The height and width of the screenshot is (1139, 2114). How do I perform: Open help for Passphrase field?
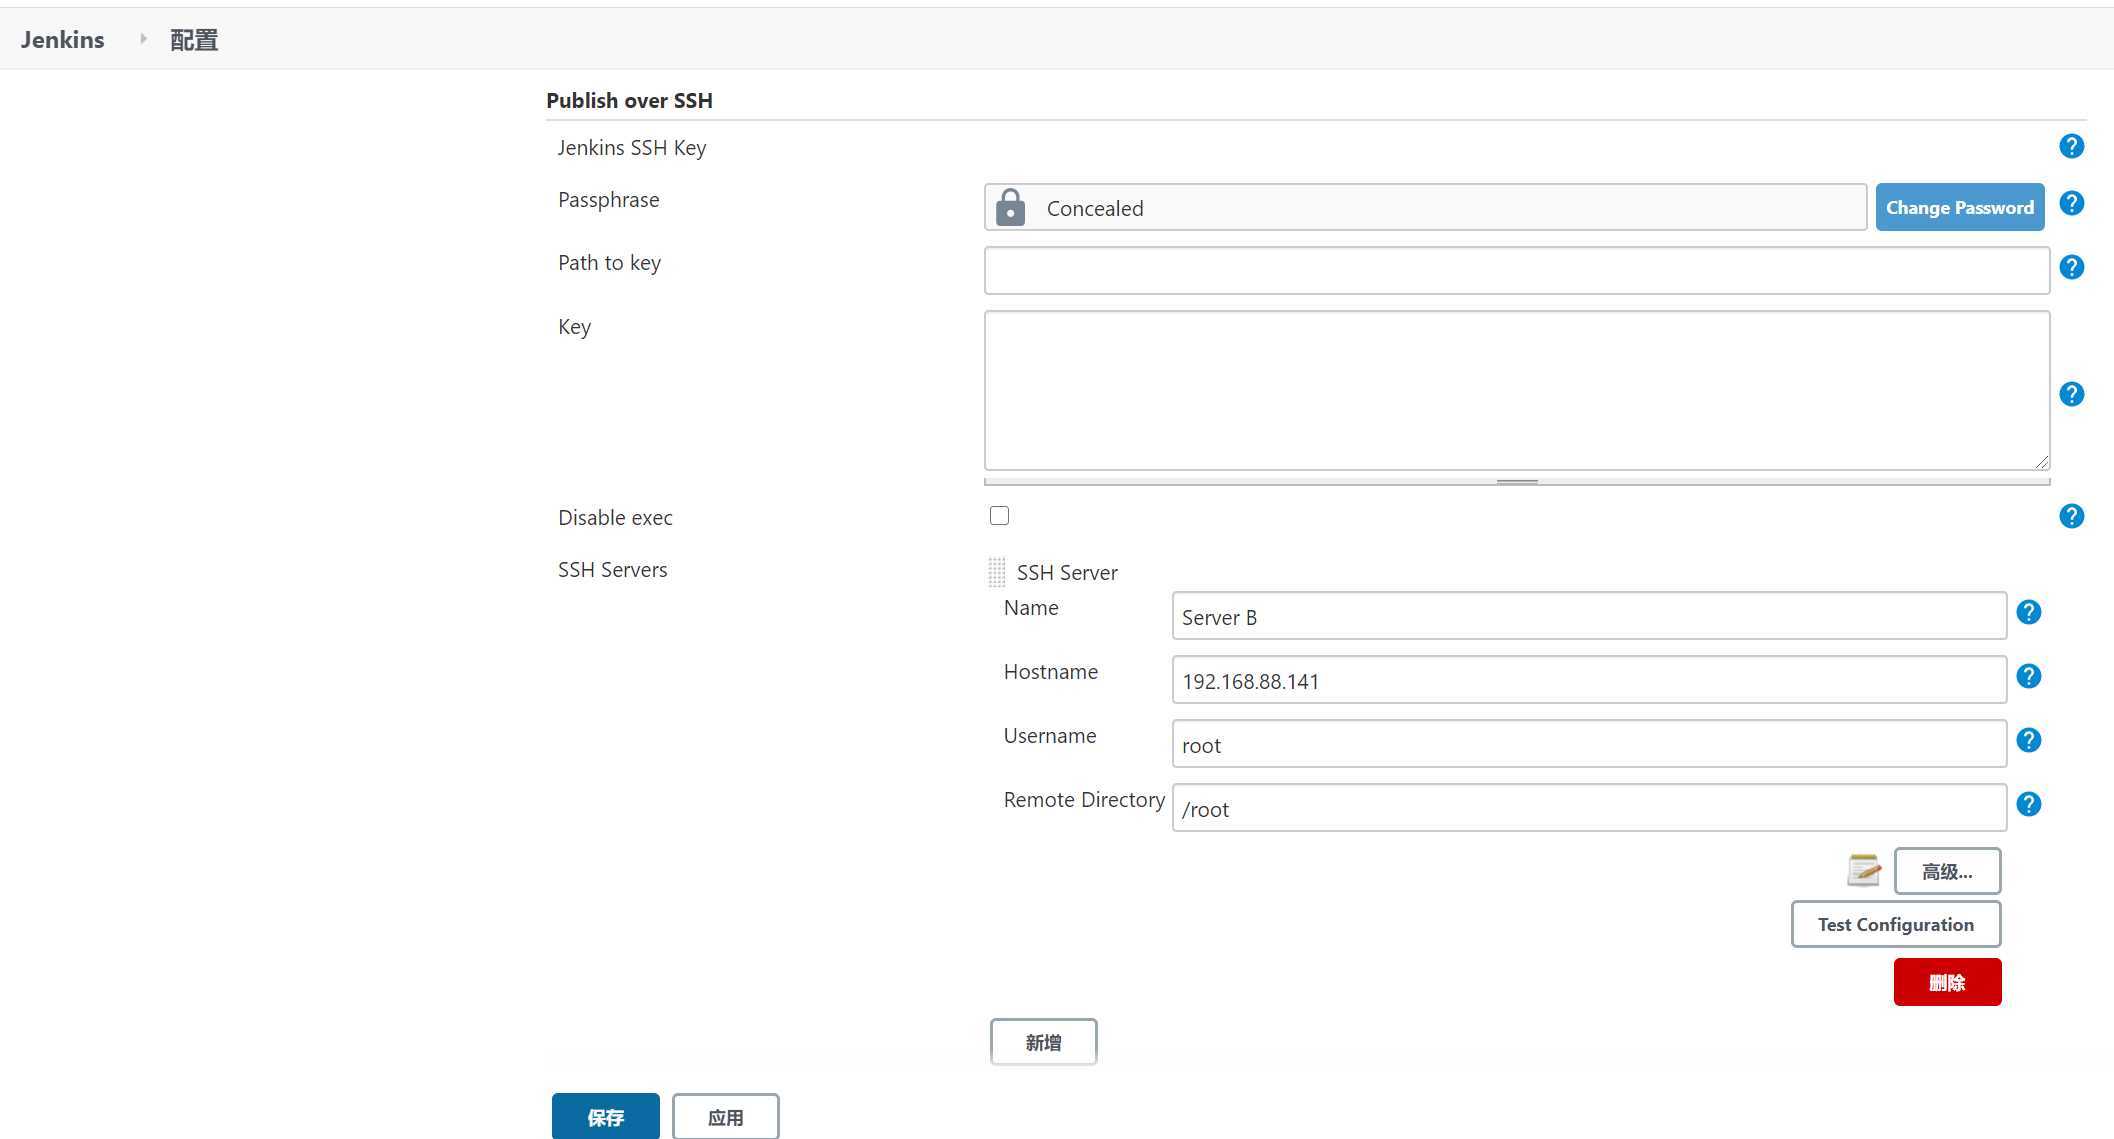pos(2071,204)
